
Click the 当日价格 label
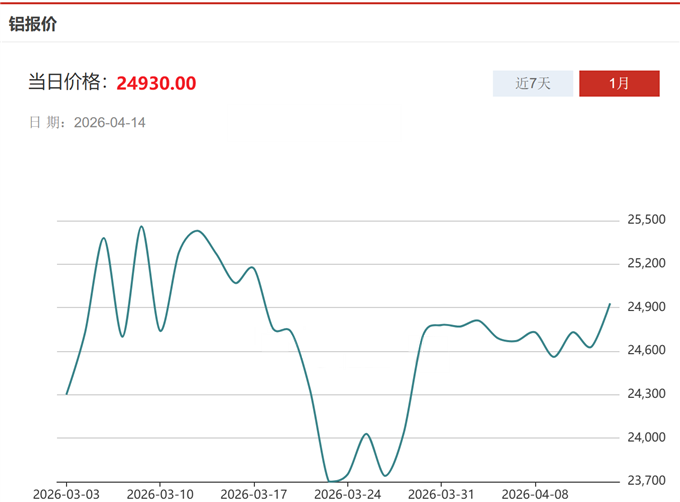click(66, 83)
